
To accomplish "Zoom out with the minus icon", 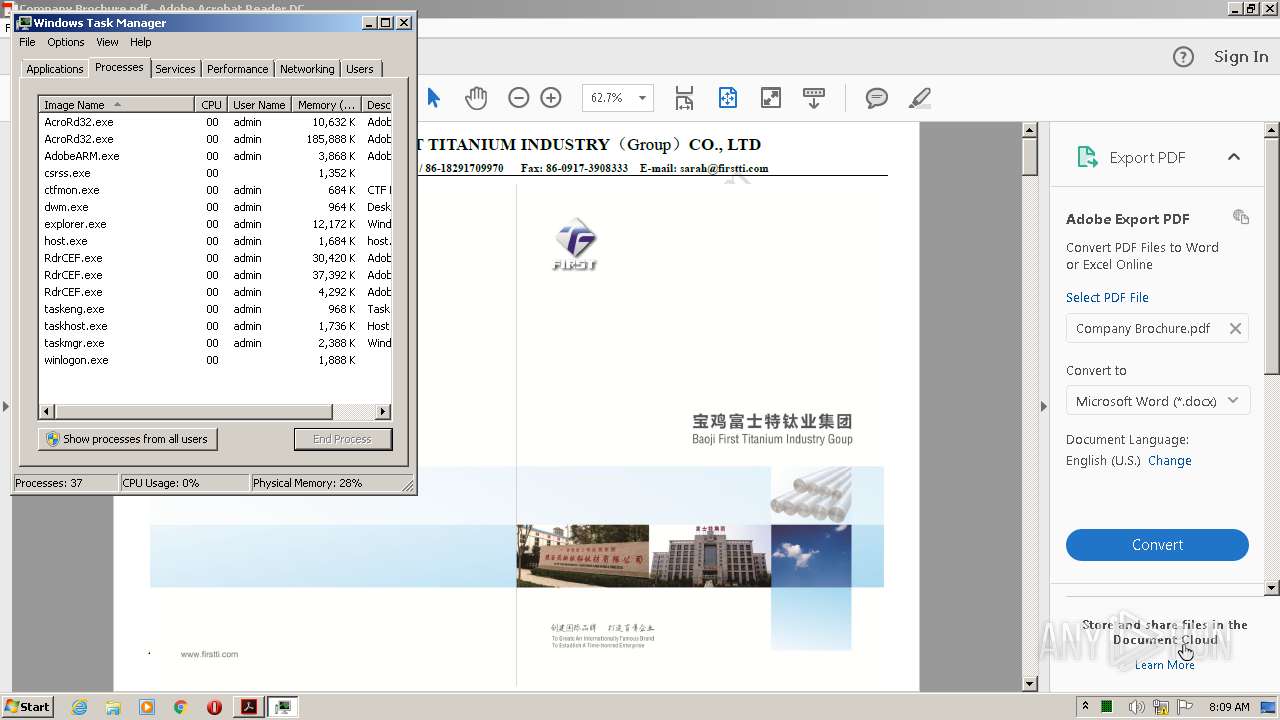I will click(x=518, y=97).
